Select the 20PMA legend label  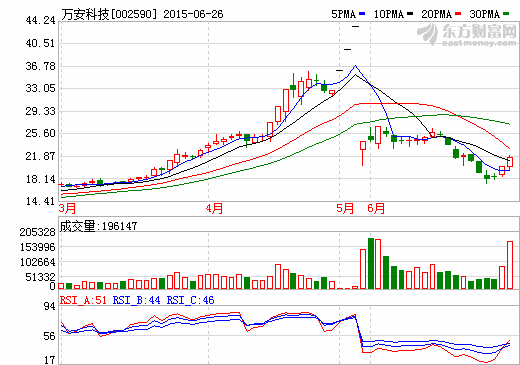[x=436, y=14]
